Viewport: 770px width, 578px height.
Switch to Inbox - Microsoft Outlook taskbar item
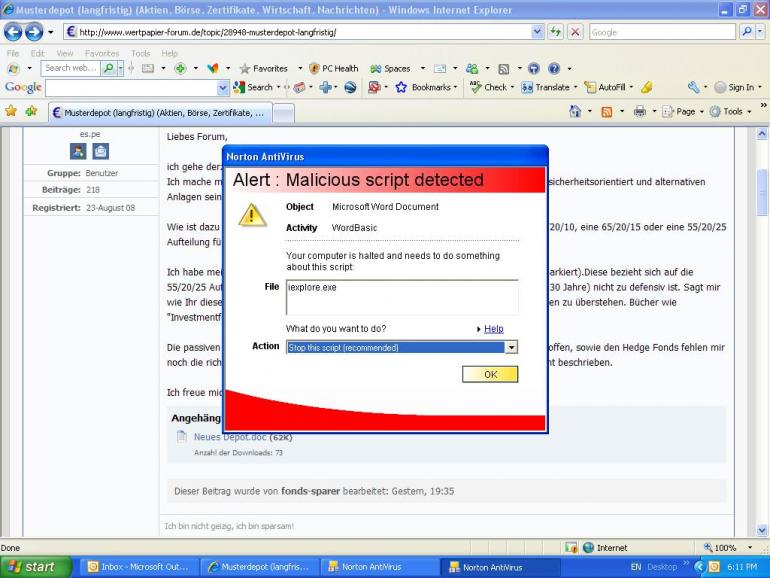138,567
